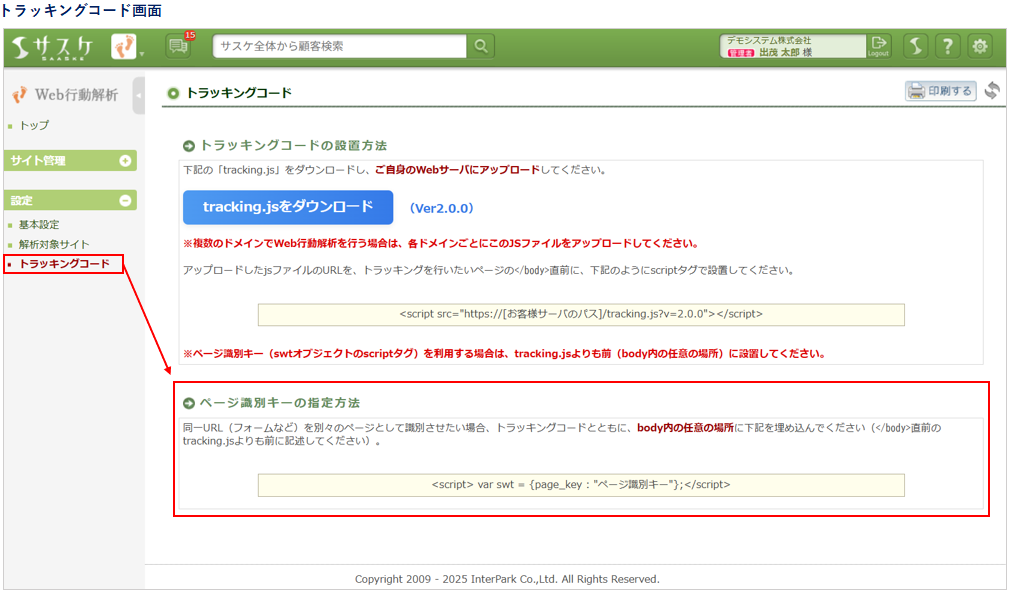Open the Saaske S icon in header
Viewport: 1010px width, 595px height.
915,46
